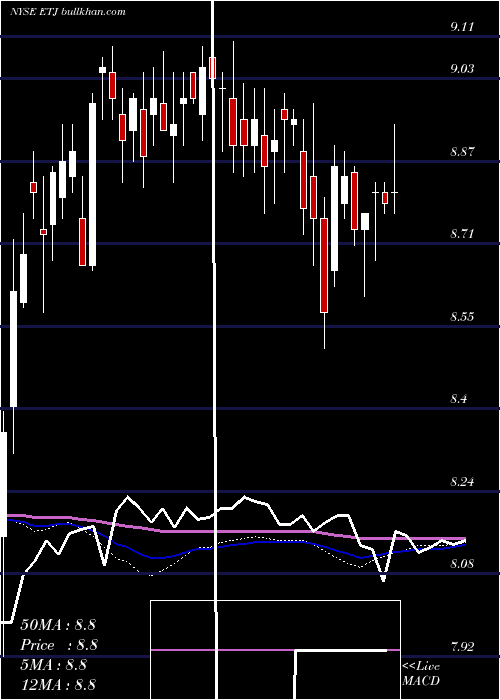Click the 8.4 price axis label

pyautogui.click(x=458, y=399)
